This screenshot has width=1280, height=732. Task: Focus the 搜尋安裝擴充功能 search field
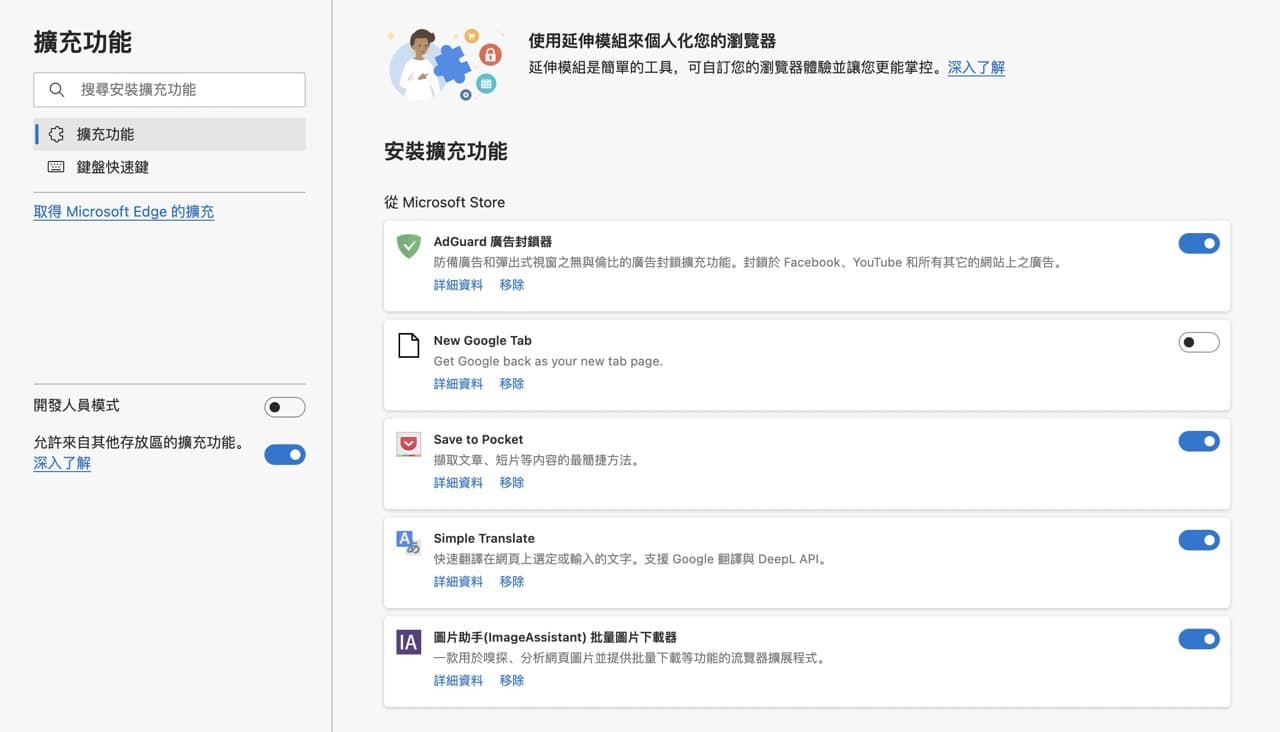pos(169,90)
